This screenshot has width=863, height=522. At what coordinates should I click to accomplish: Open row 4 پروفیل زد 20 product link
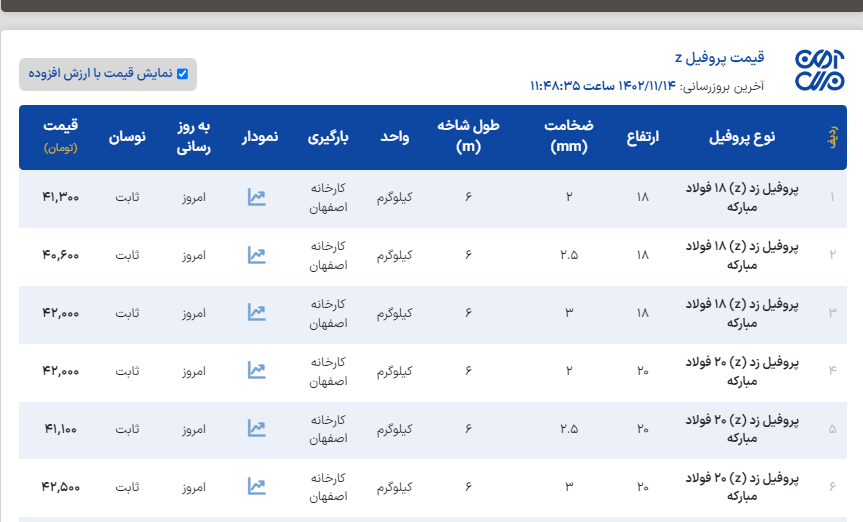coord(741,371)
